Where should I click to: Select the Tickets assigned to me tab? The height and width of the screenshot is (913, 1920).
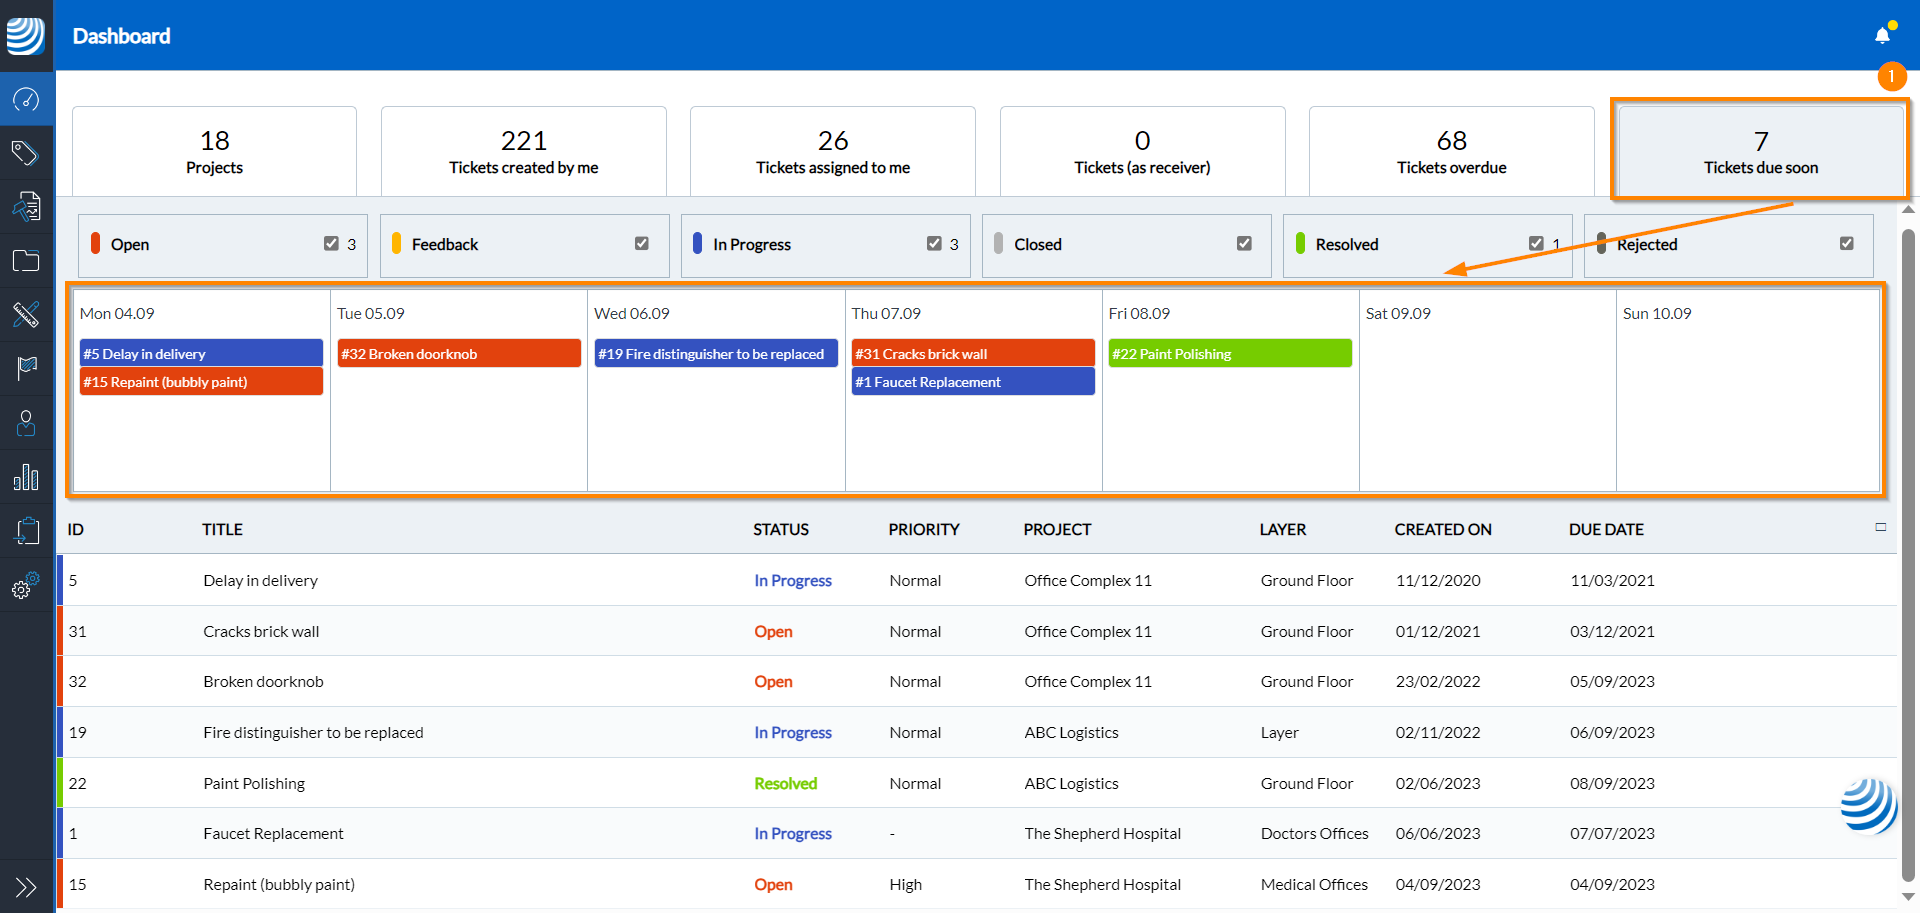pos(832,151)
